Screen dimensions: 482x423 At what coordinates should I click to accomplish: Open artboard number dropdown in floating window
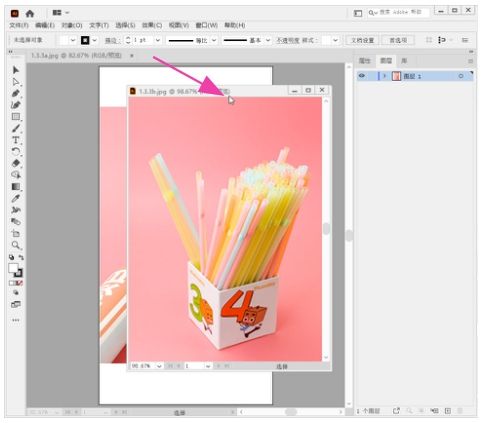click(208, 366)
